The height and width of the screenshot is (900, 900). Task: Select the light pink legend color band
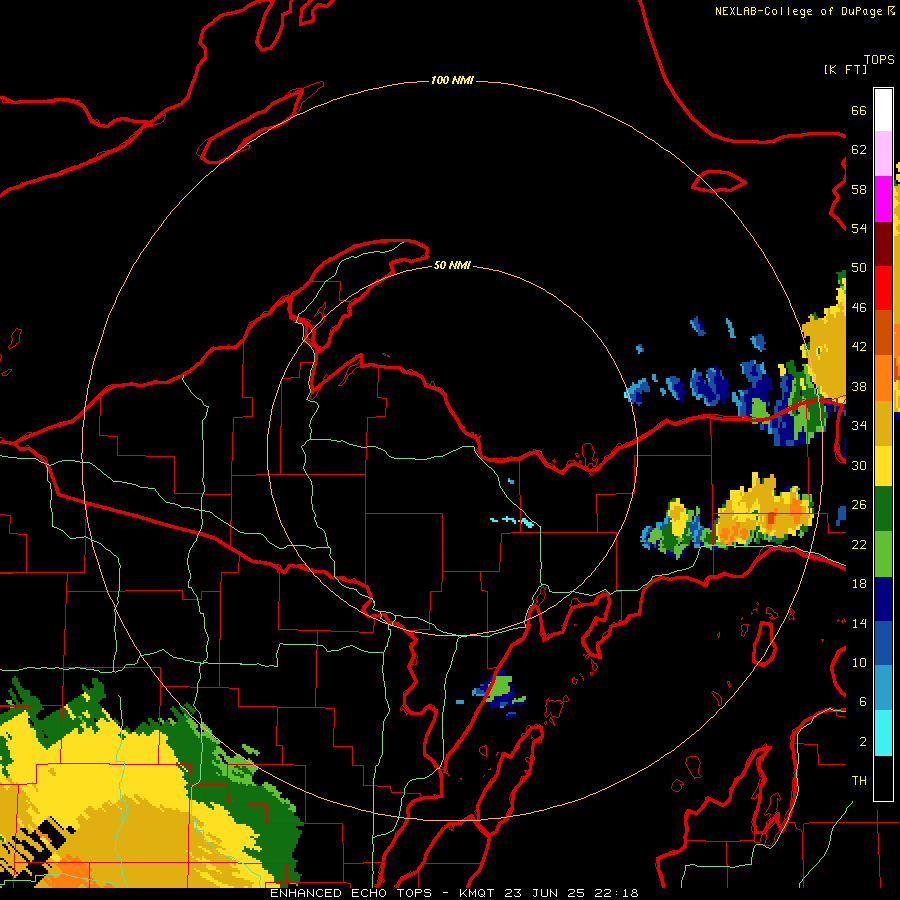tap(883, 154)
